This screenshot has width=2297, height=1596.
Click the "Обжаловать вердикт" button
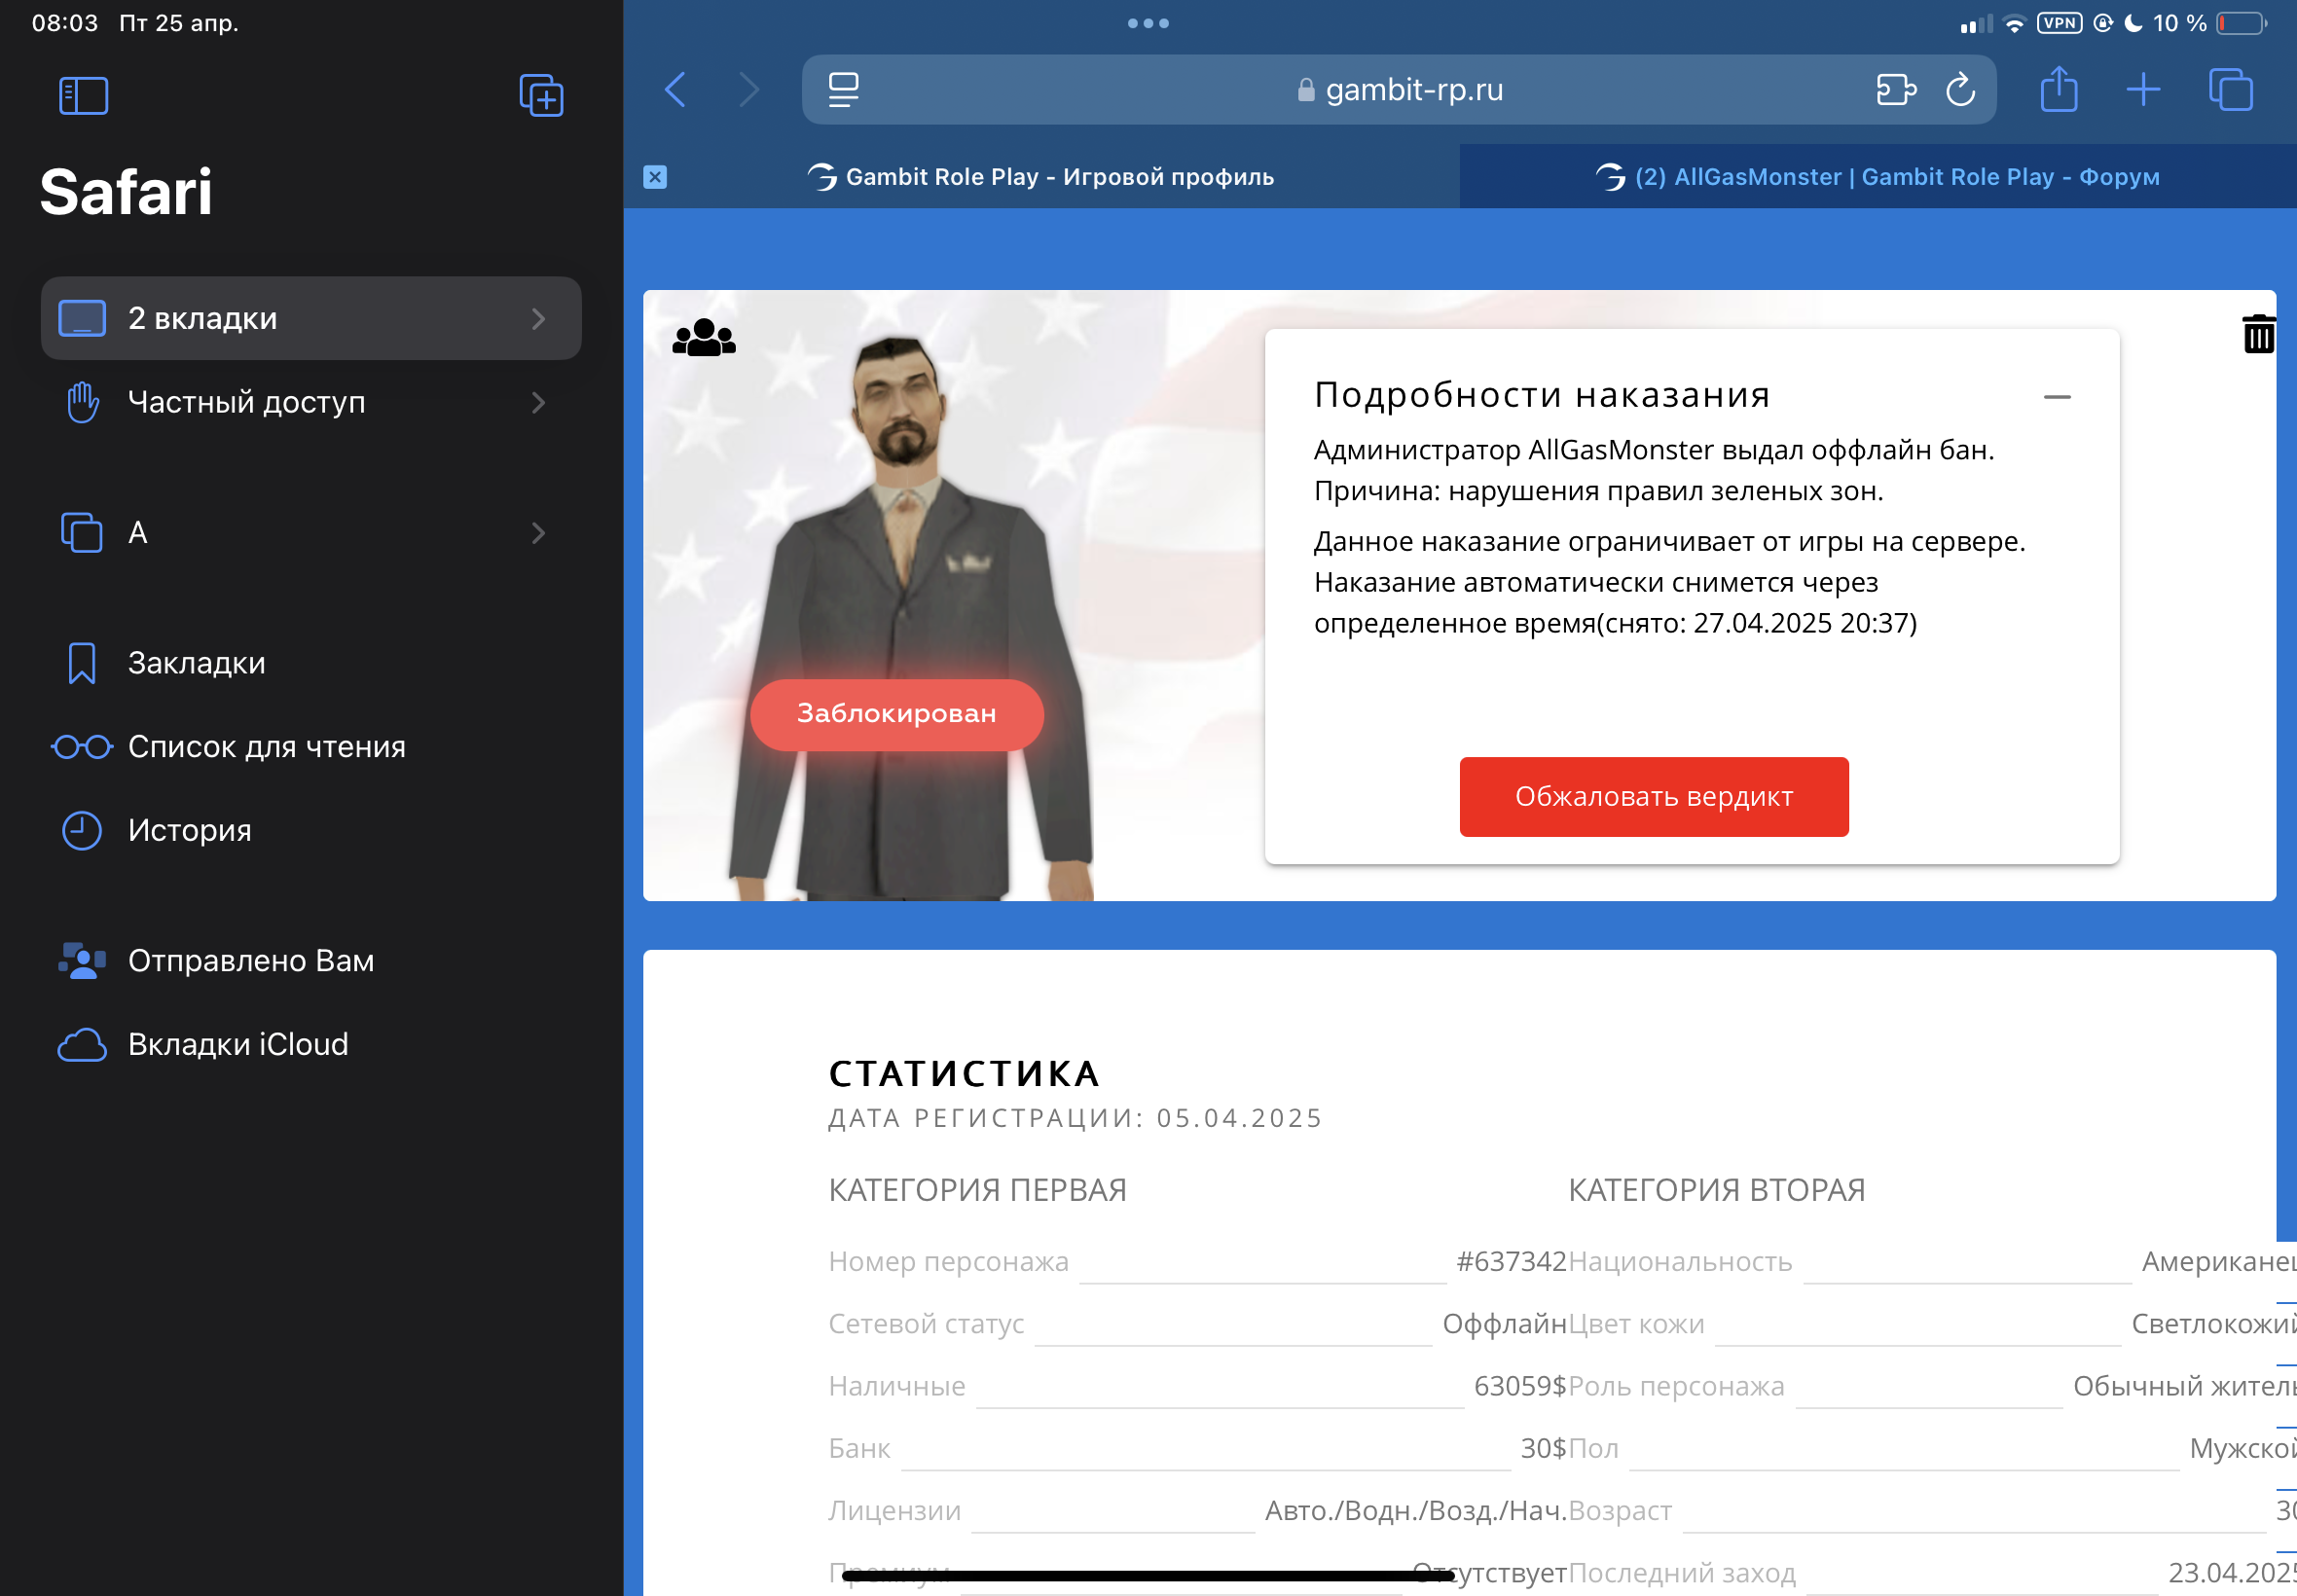(x=1653, y=797)
